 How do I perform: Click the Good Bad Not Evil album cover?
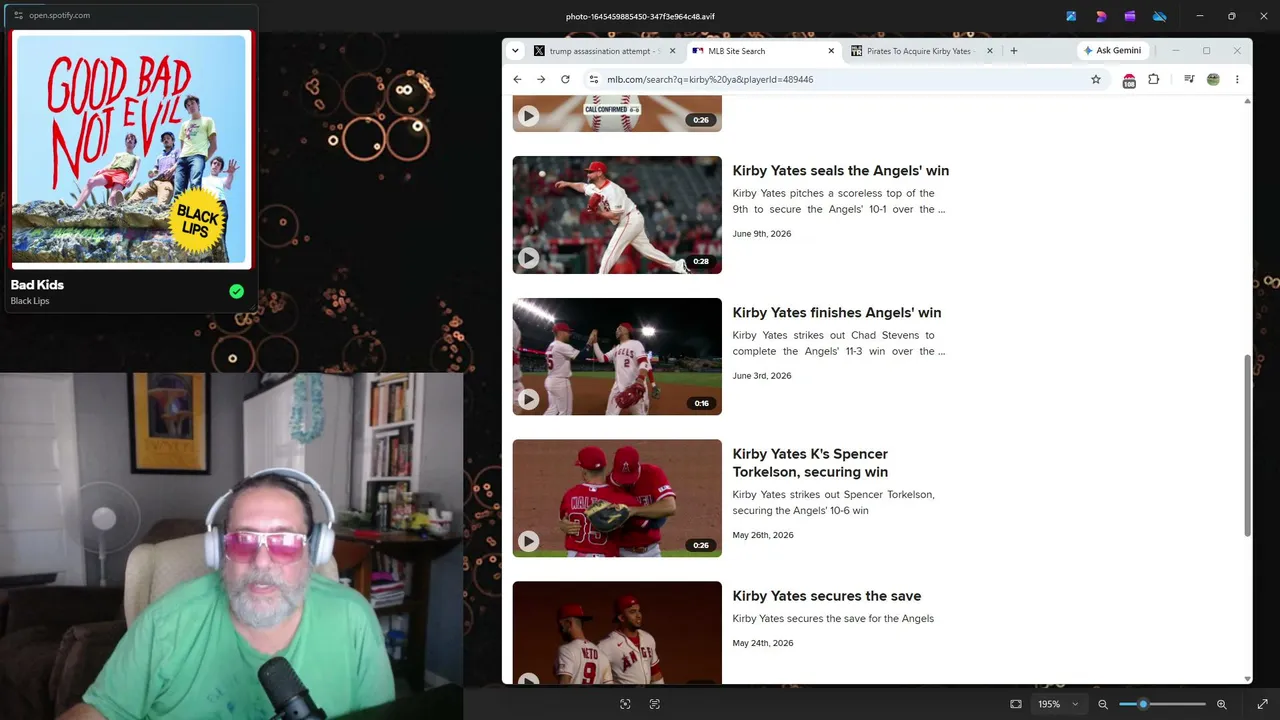pyautogui.click(x=131, y=150)
